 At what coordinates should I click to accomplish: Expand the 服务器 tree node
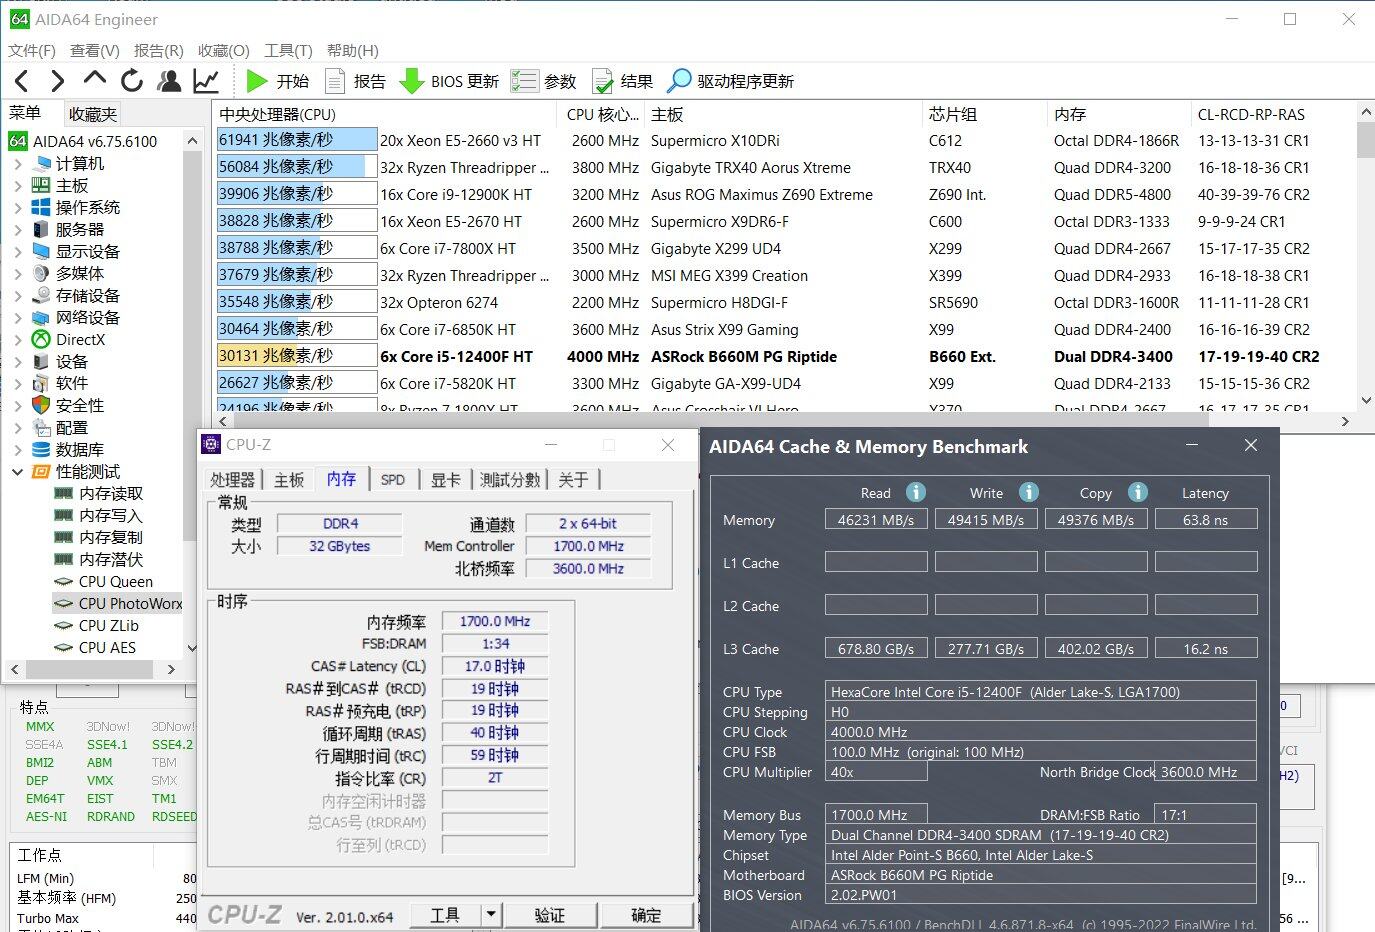coord(18,229)
